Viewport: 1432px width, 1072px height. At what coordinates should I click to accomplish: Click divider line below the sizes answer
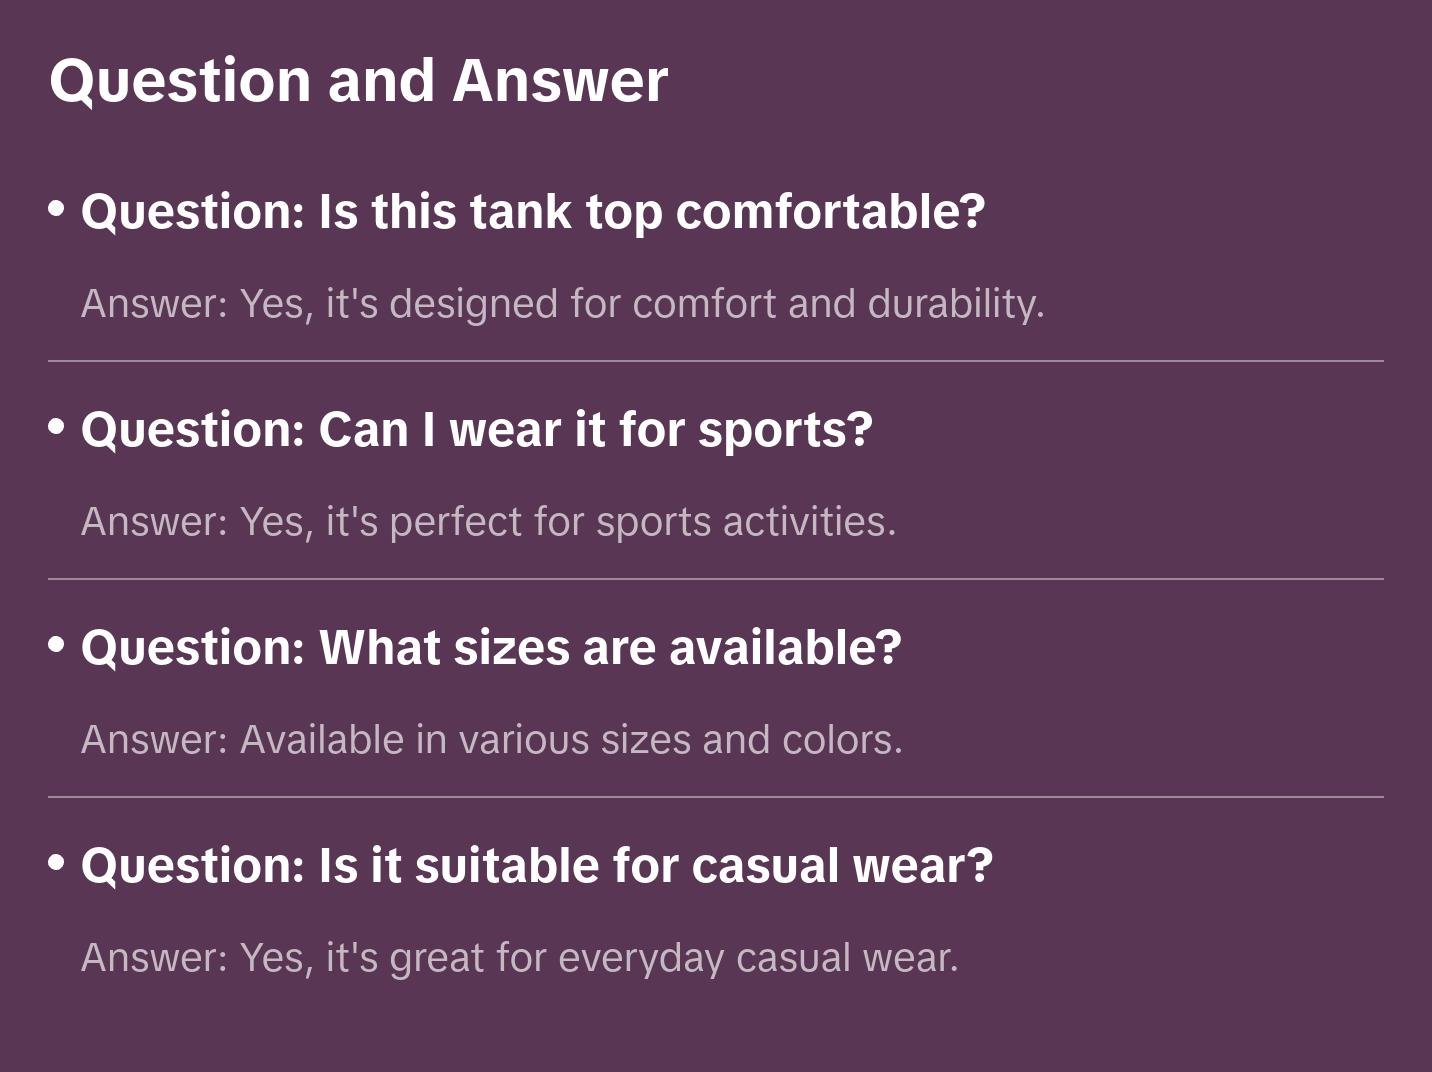tap(716, 797)
